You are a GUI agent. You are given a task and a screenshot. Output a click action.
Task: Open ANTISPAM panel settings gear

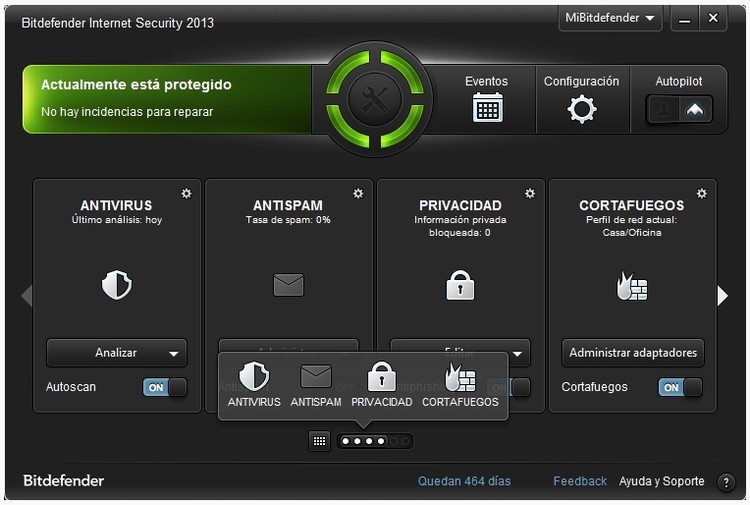(358, 193)
